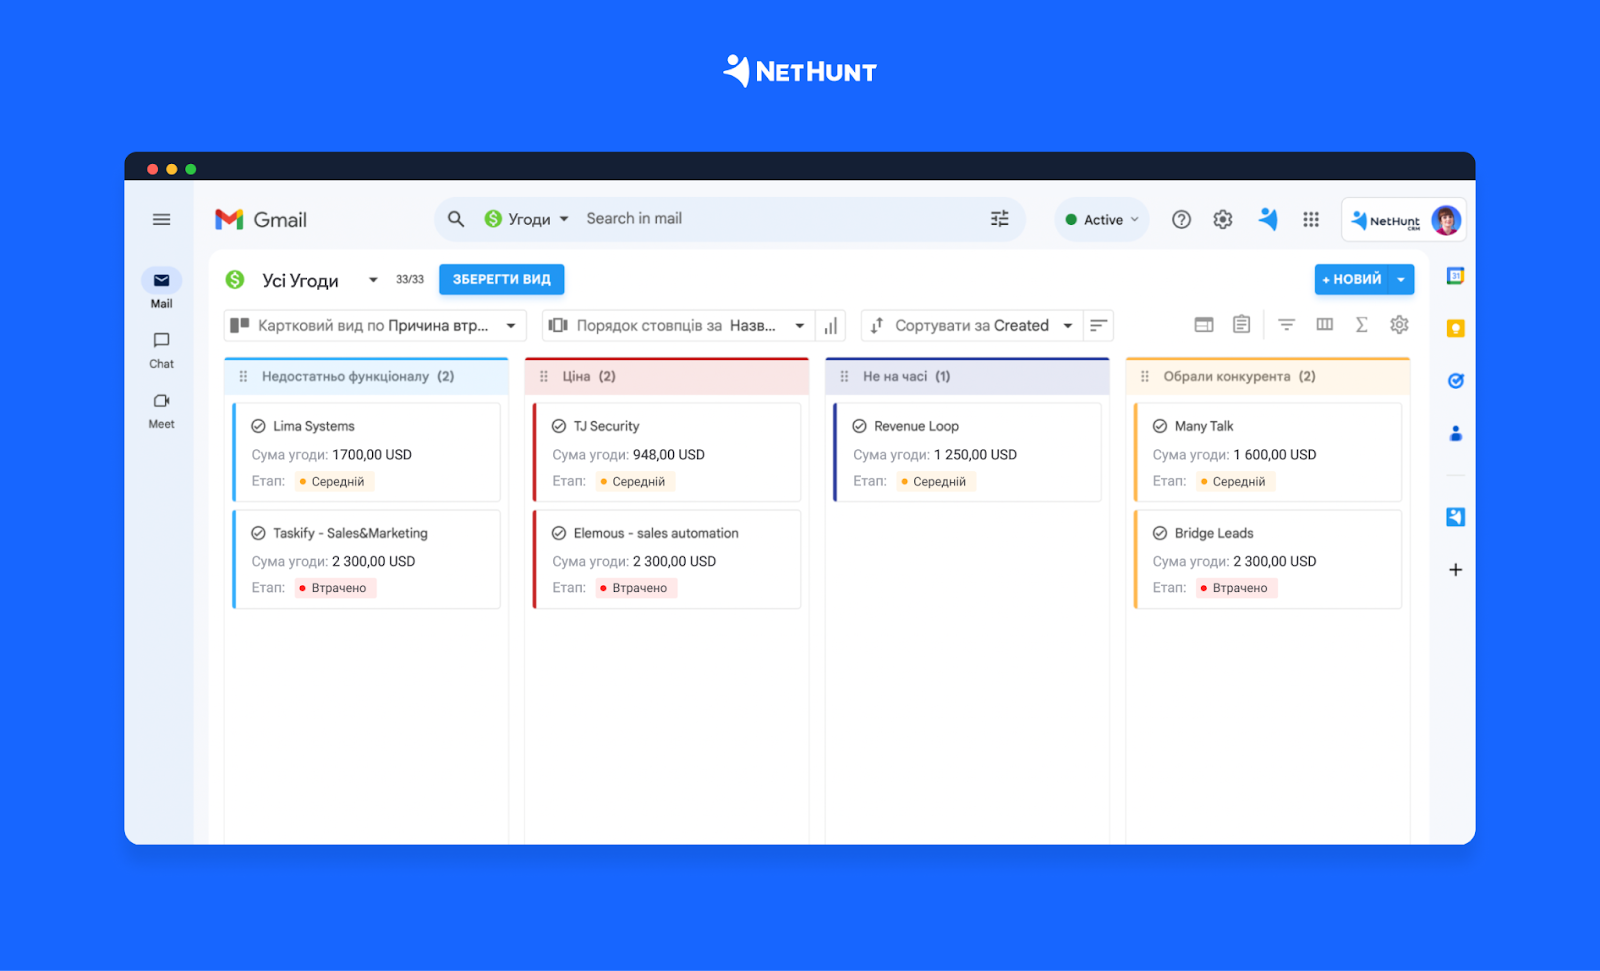Click the green dollar folder icon beside Усі Угоди

point(235,280)
